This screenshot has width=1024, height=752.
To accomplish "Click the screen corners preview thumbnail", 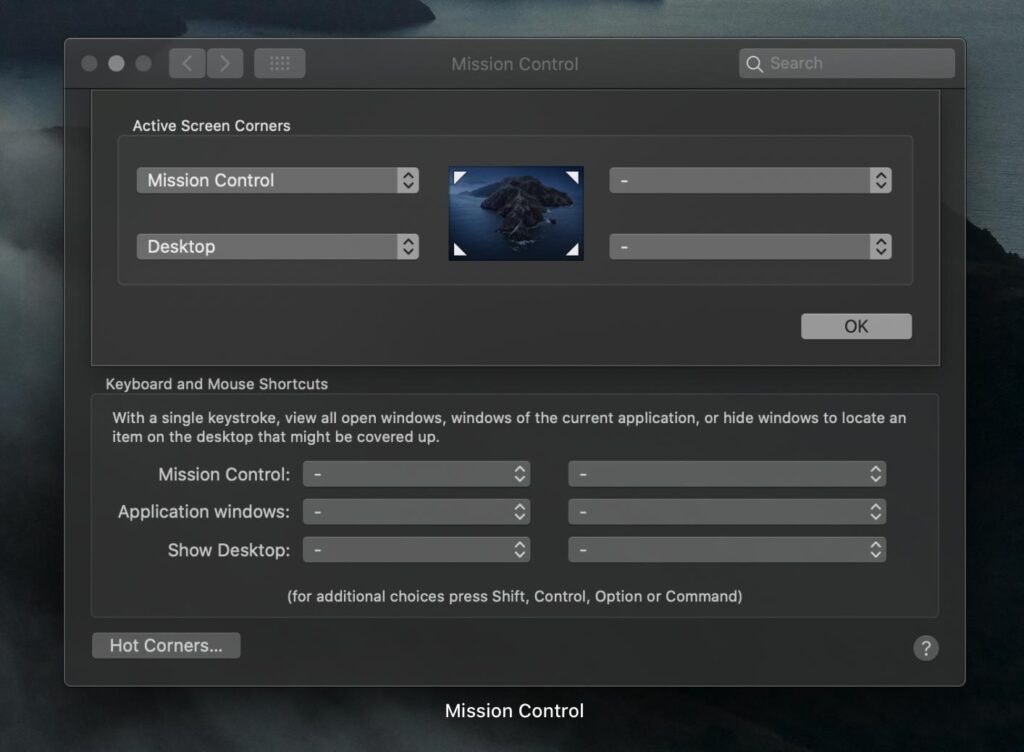I will coord(516,213).
